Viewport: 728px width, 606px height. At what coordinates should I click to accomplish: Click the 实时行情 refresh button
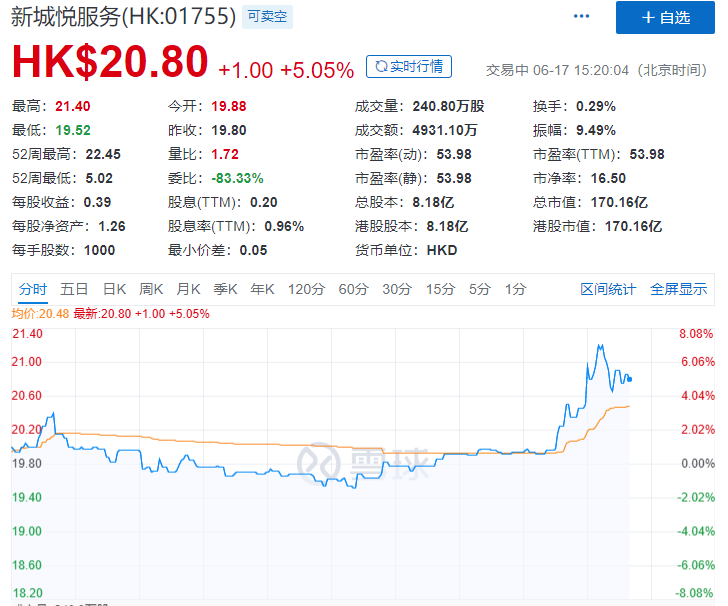[x=409, y=67]
